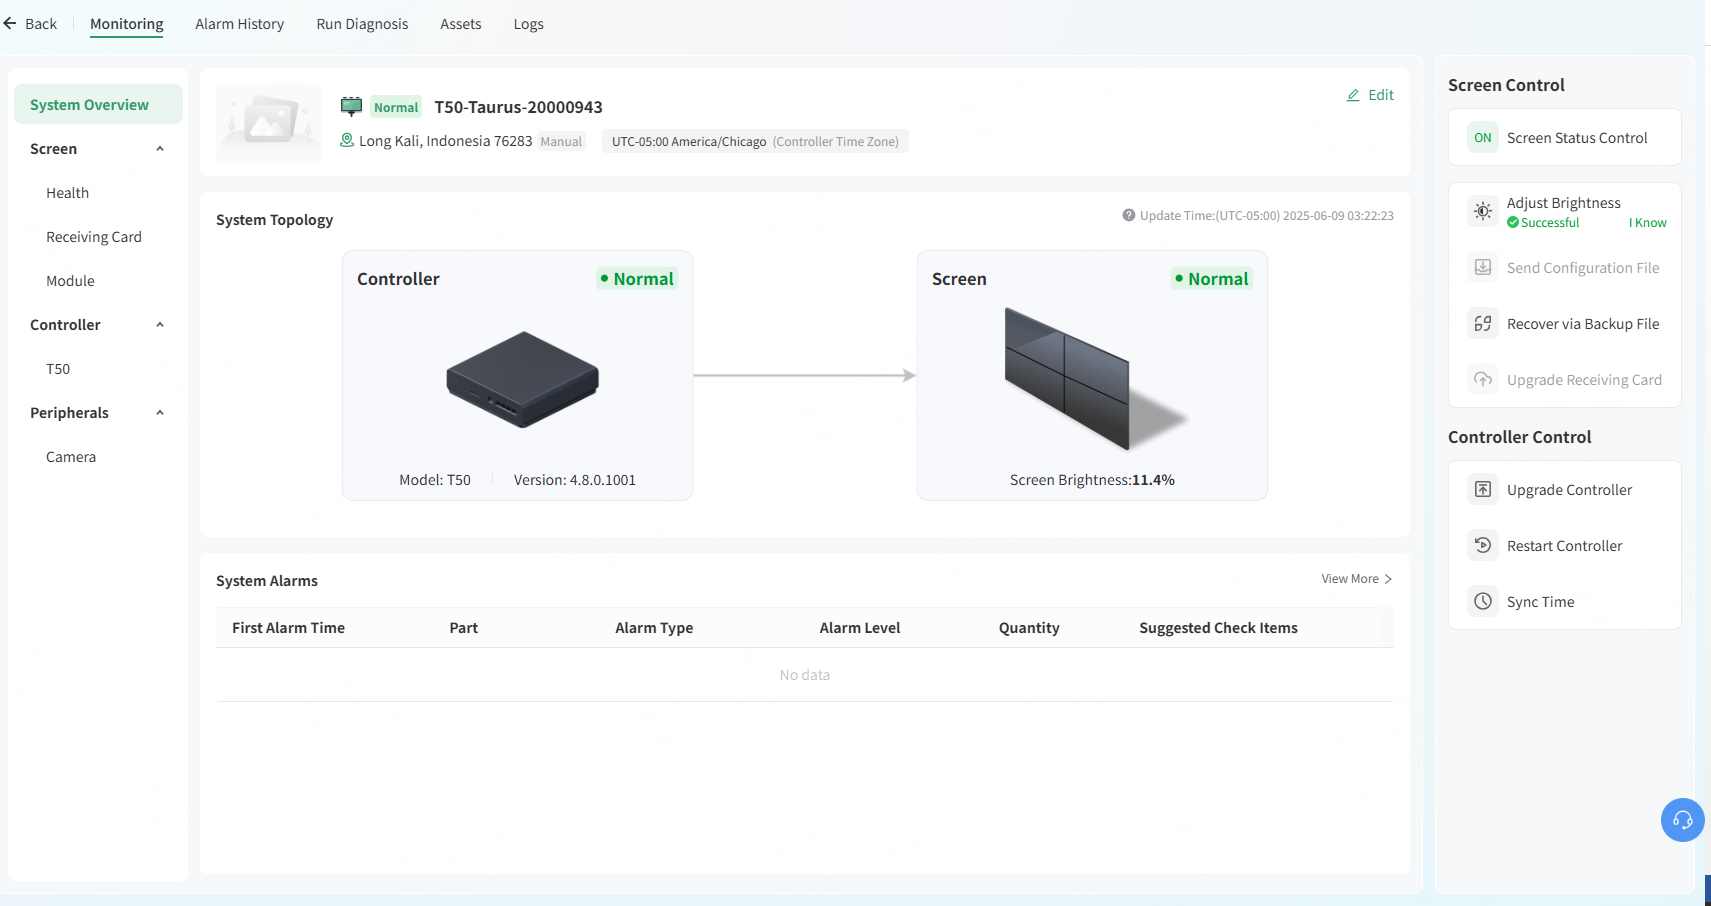Click the controller device image in topology

[522, 379]
